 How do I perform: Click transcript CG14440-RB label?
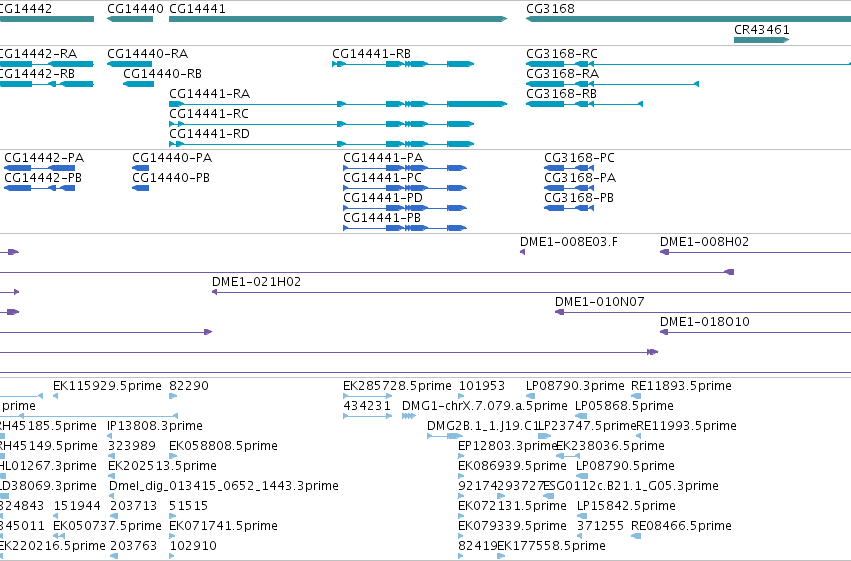pyautogui.click(x=162, y=74)
